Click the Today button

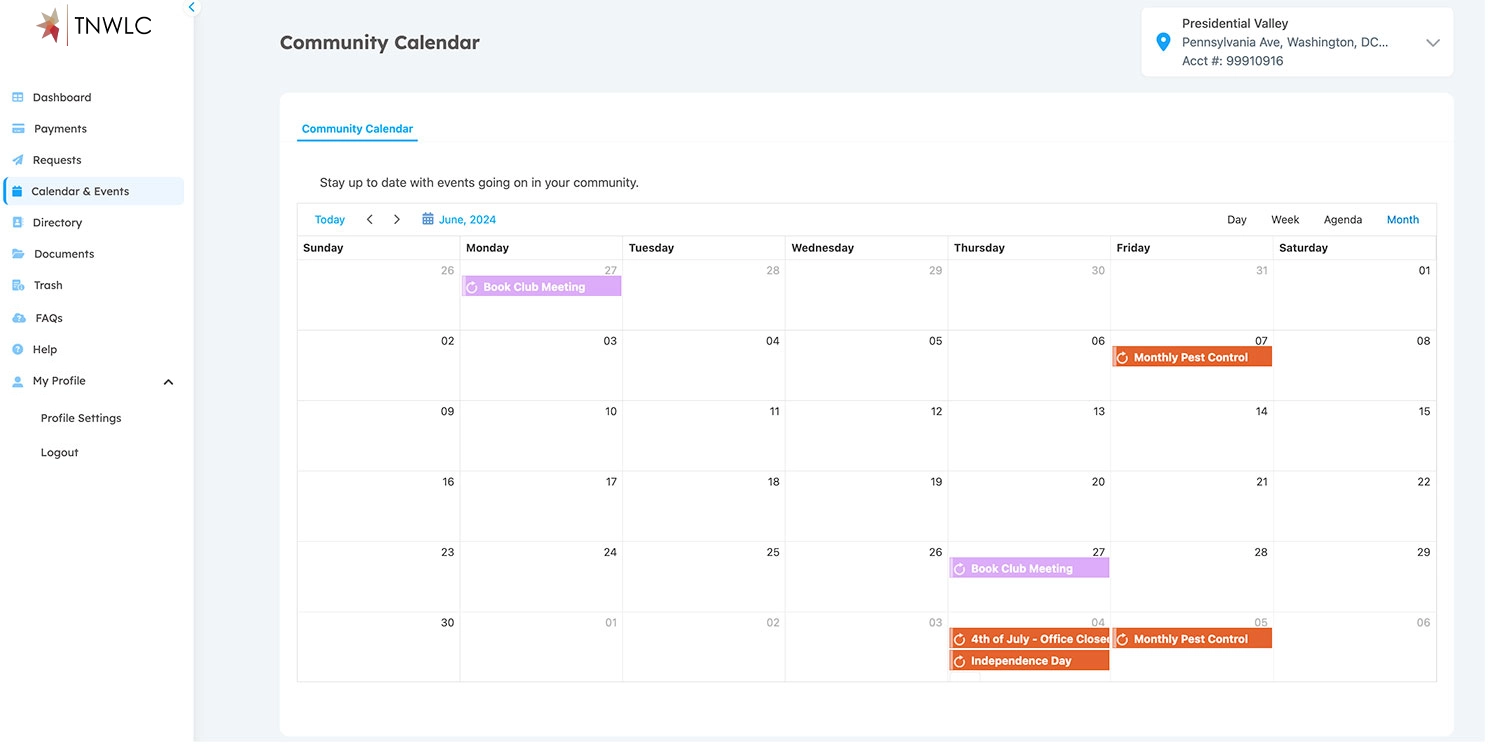(x=329, y=220)
